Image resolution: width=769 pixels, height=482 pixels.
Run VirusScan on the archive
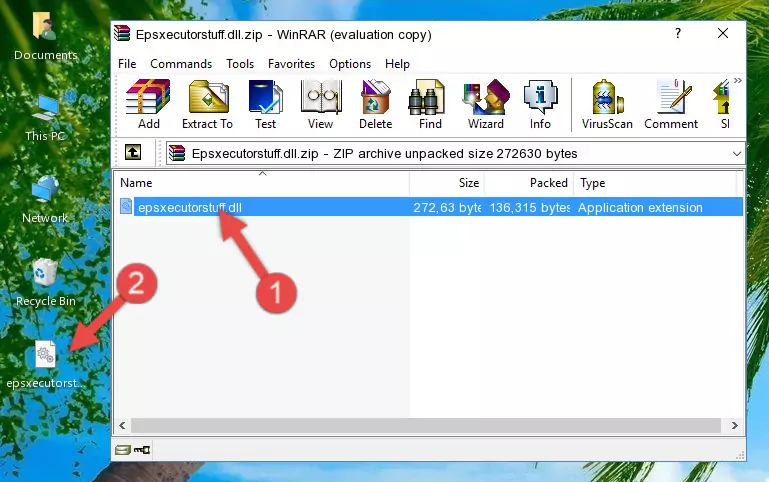(607, 104)
